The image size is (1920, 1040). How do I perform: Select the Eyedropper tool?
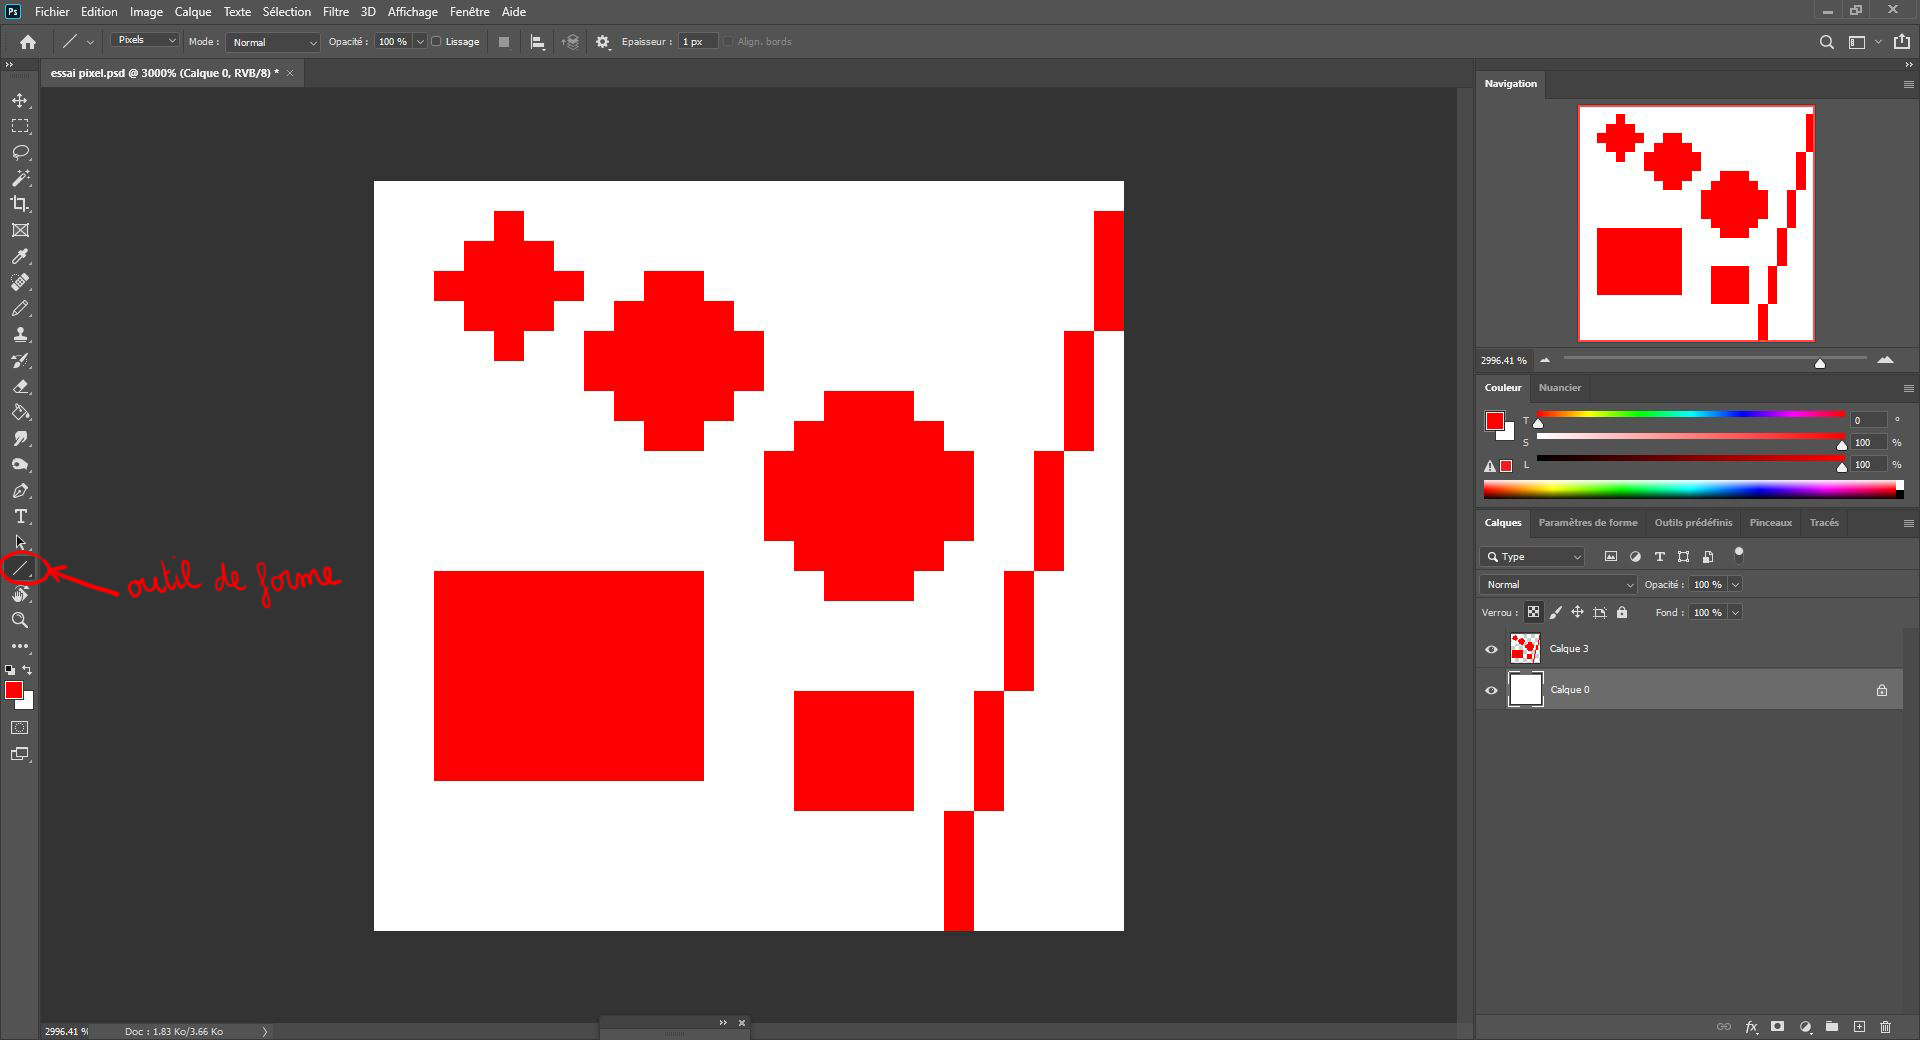coord(19,257)
